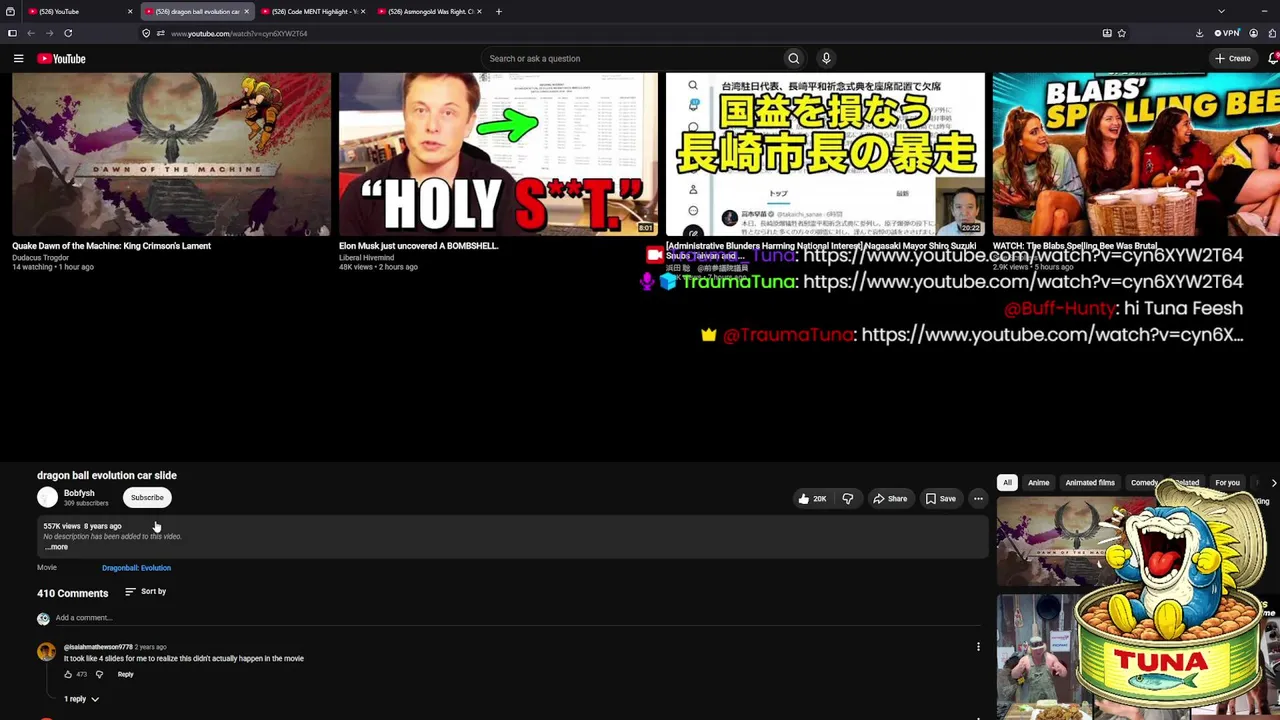This screenshot has height=720, width=1280.
Task: Reload the page in the browser
Action: [x=68, y=33]
